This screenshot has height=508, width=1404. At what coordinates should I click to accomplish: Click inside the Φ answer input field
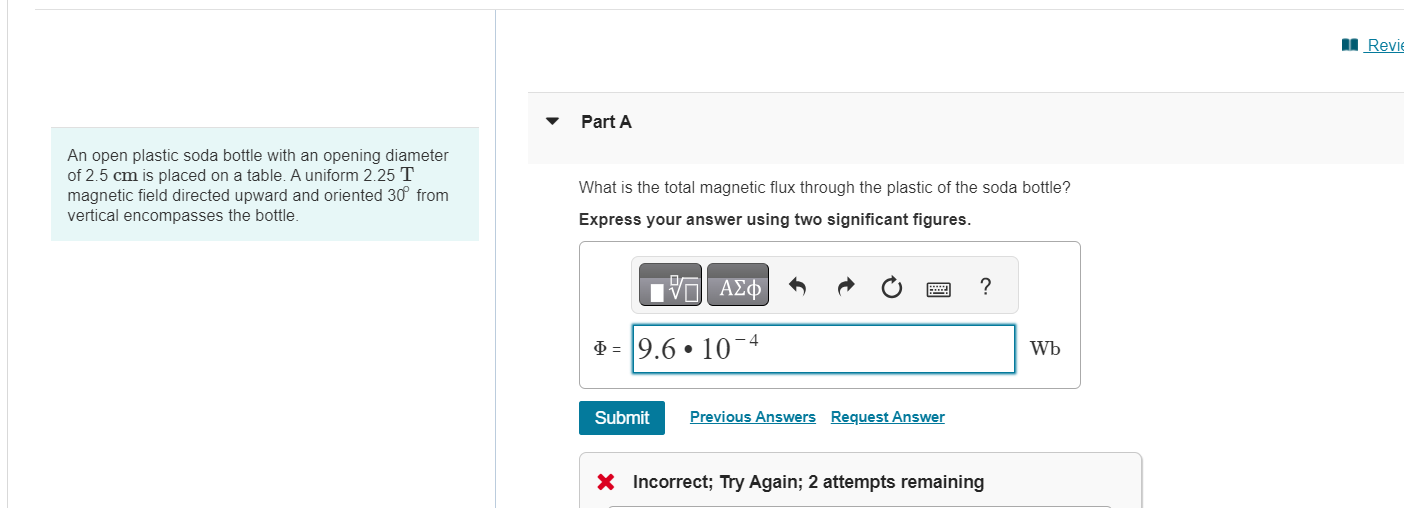coord(823,349)
